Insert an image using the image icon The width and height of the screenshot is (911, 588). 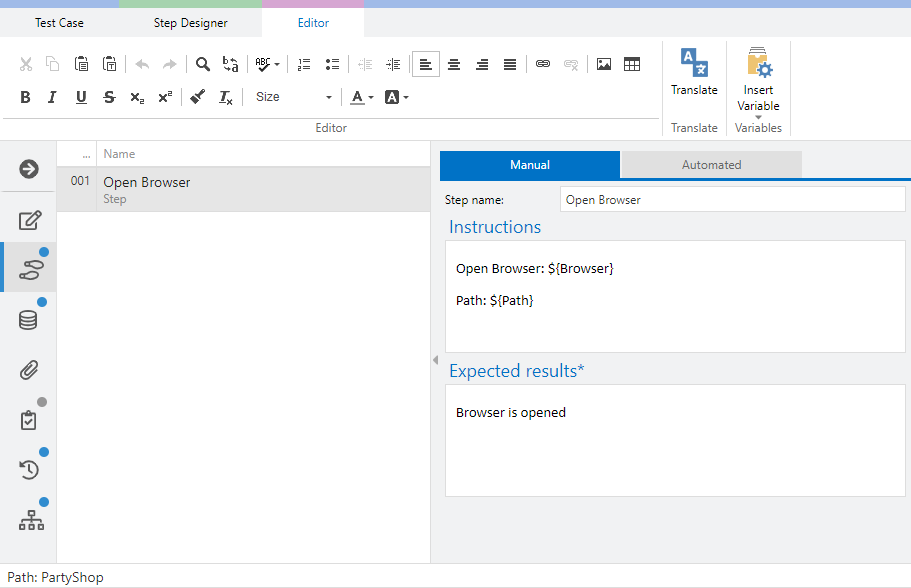[x=603, y=64]
